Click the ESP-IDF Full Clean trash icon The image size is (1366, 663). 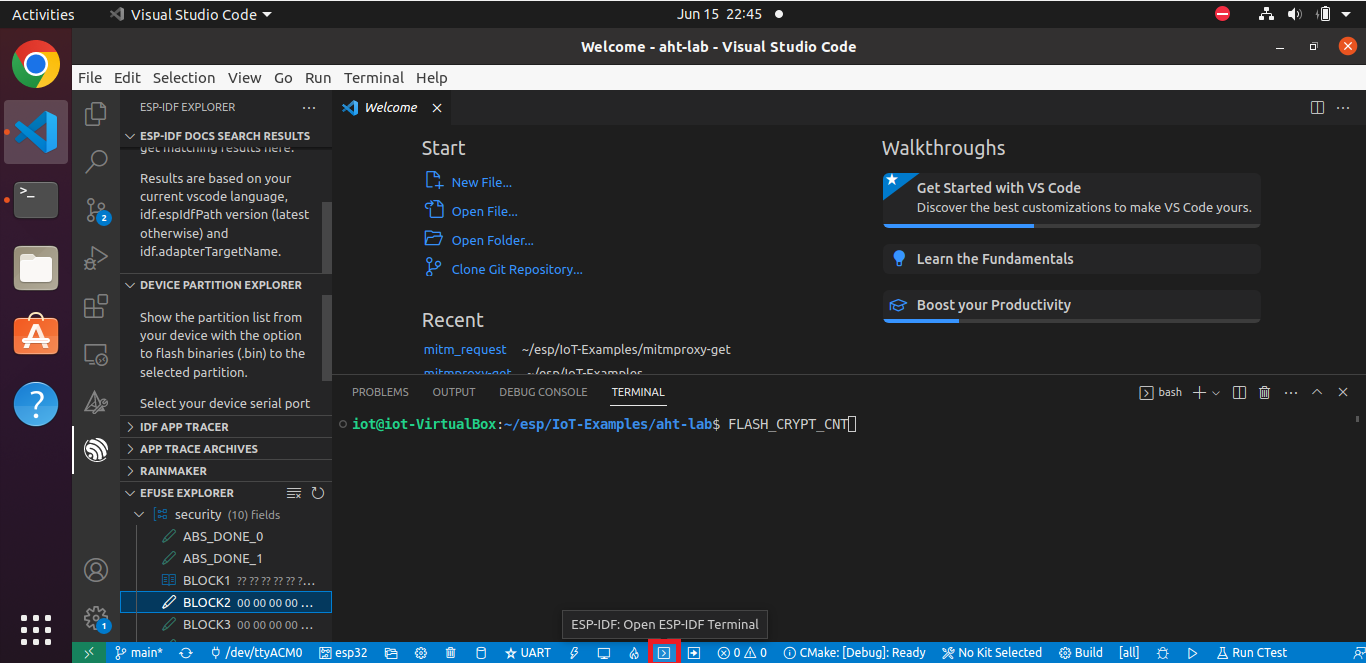(451, 653)
